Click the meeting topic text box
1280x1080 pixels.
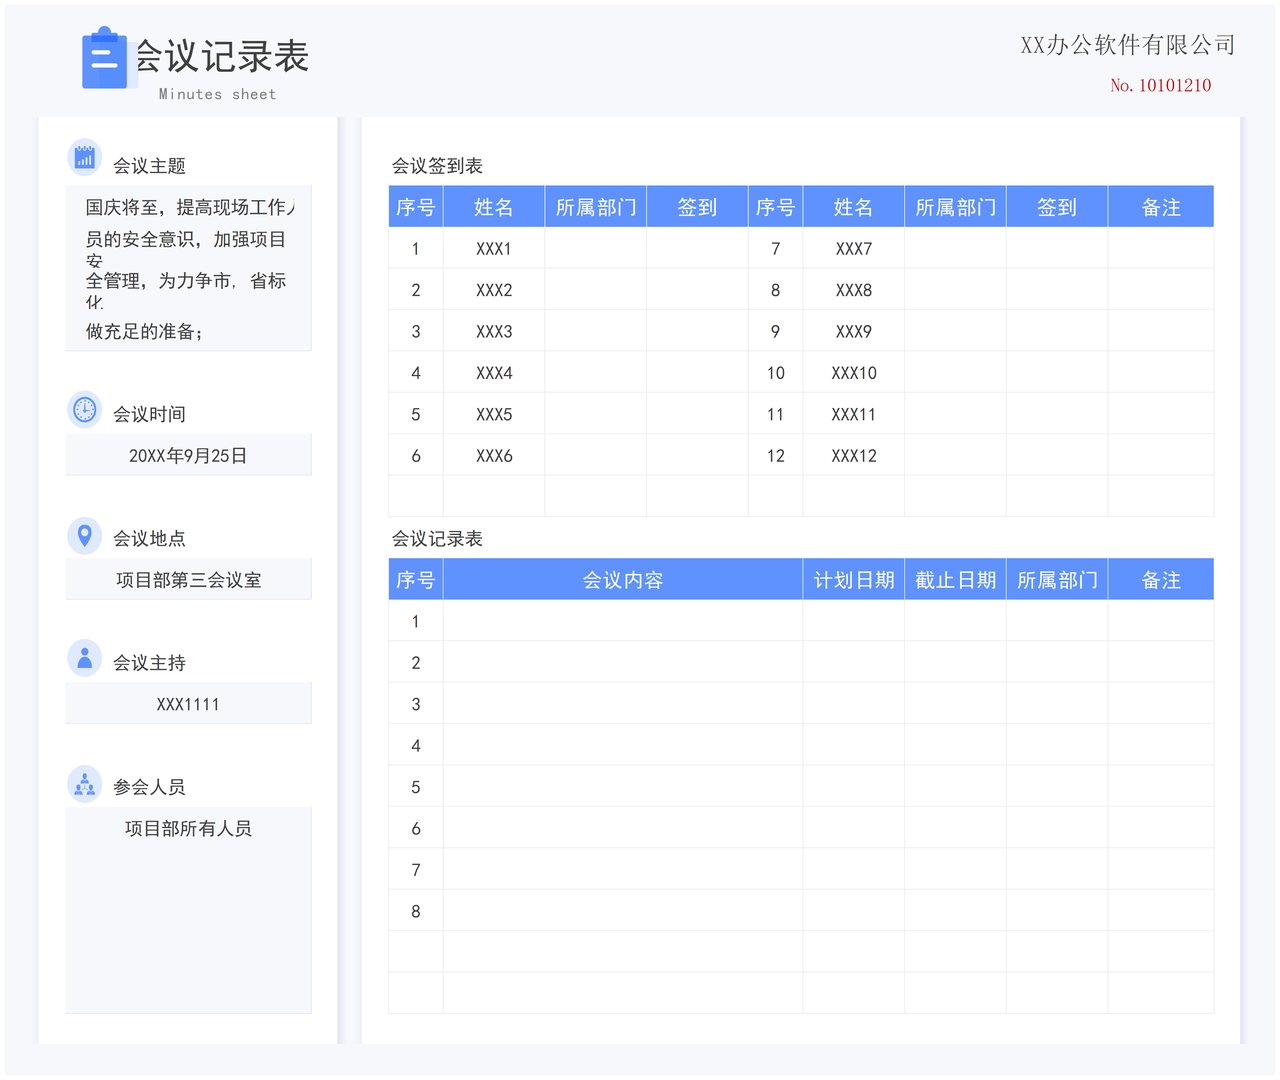click(188, 268)
